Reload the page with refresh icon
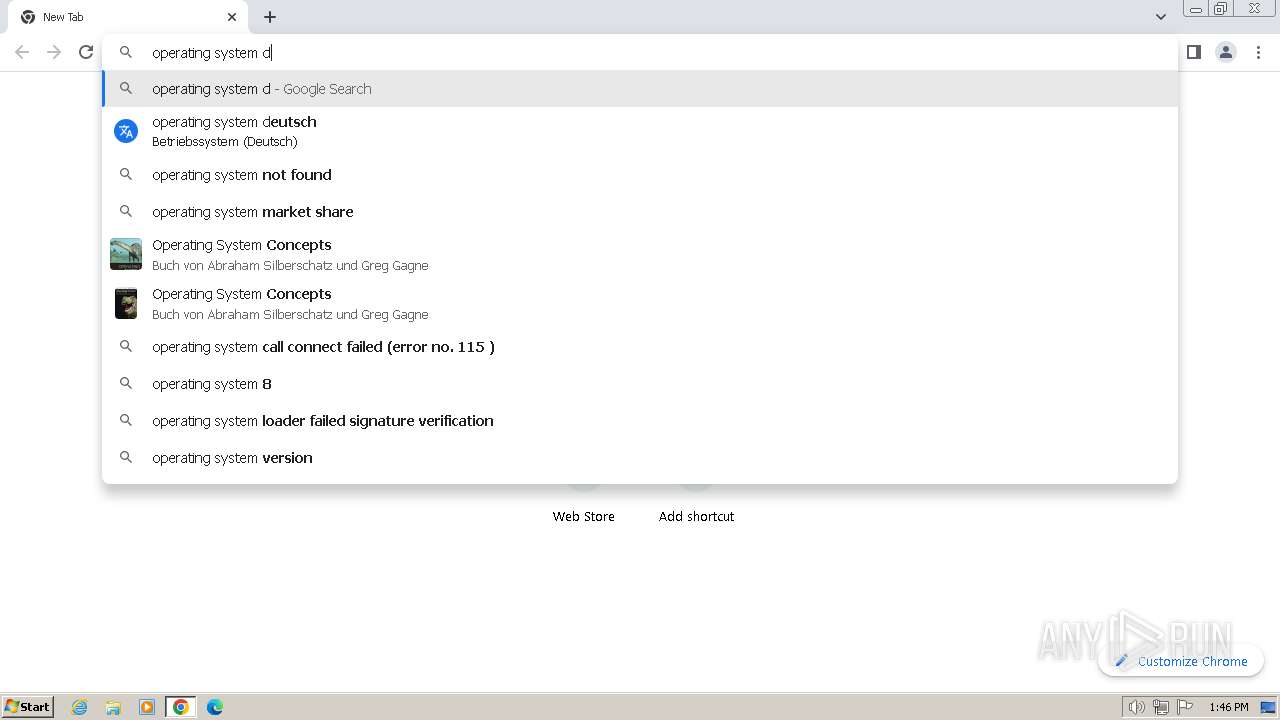 (x=86, y=52)
